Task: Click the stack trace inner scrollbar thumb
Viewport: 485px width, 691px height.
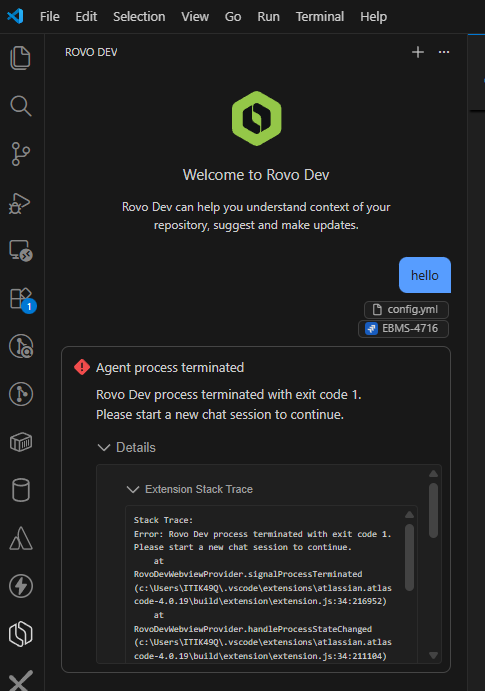Action: (409, 557)
